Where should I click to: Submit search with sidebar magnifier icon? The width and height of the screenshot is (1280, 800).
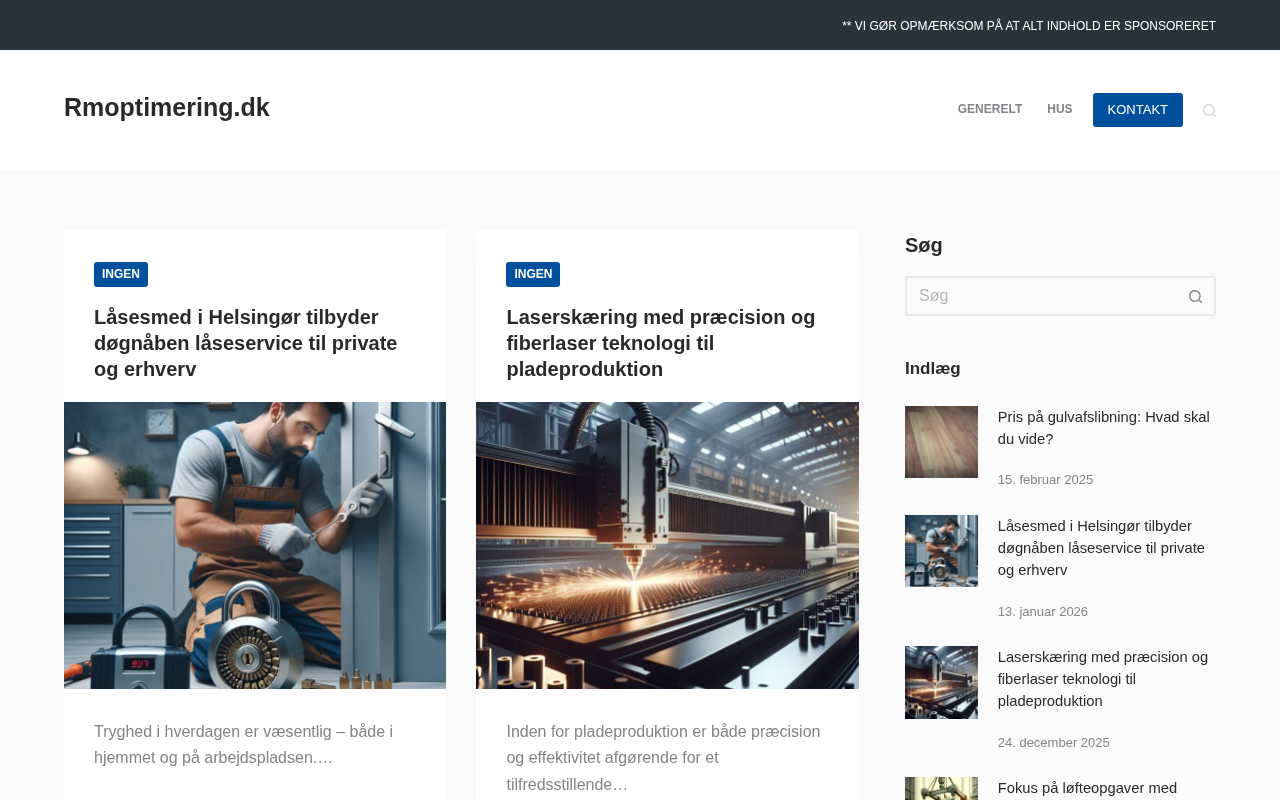pos(1195,296)
